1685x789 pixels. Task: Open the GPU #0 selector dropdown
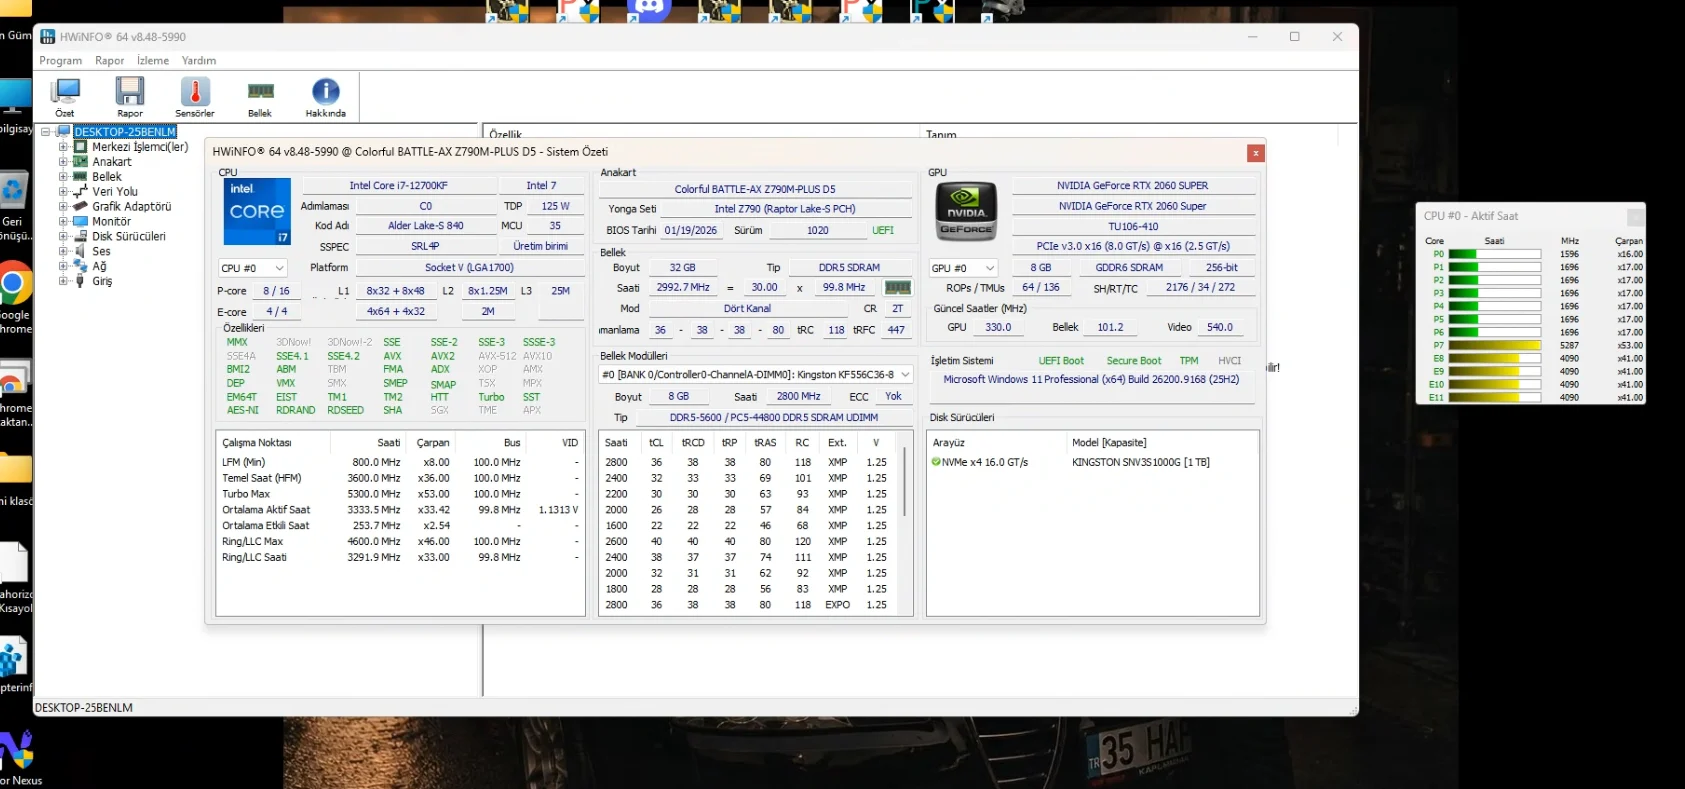[964, 268]
